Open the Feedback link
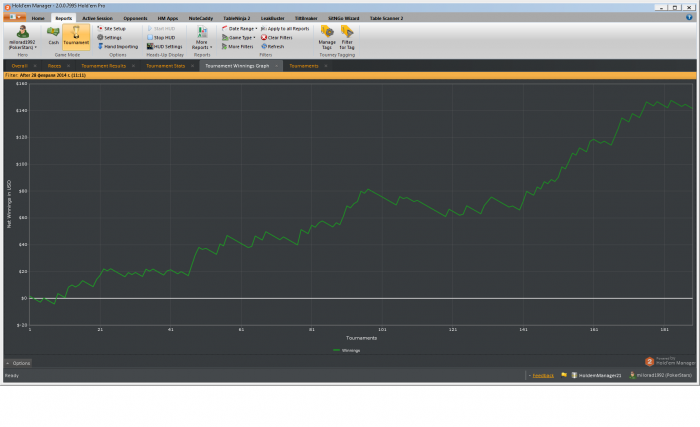This screenshot has height=427, width=700. [543, 376]
